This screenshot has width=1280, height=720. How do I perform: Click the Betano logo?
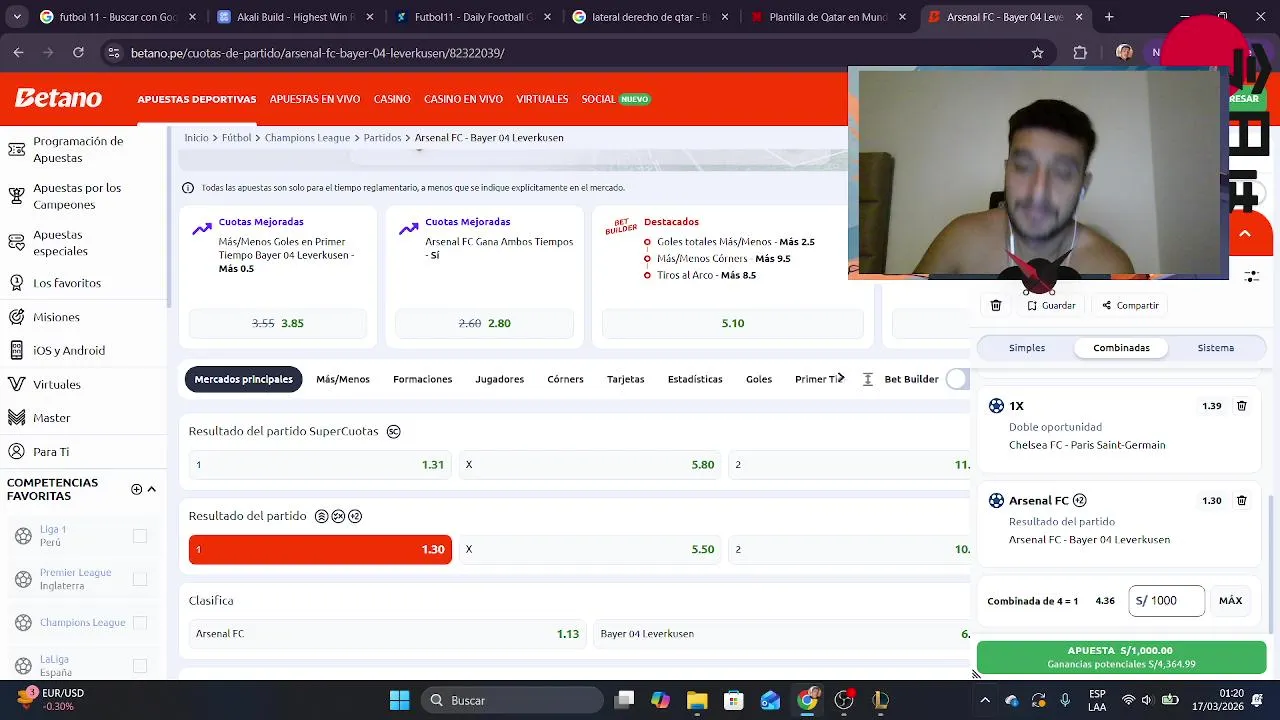[58, 98]
